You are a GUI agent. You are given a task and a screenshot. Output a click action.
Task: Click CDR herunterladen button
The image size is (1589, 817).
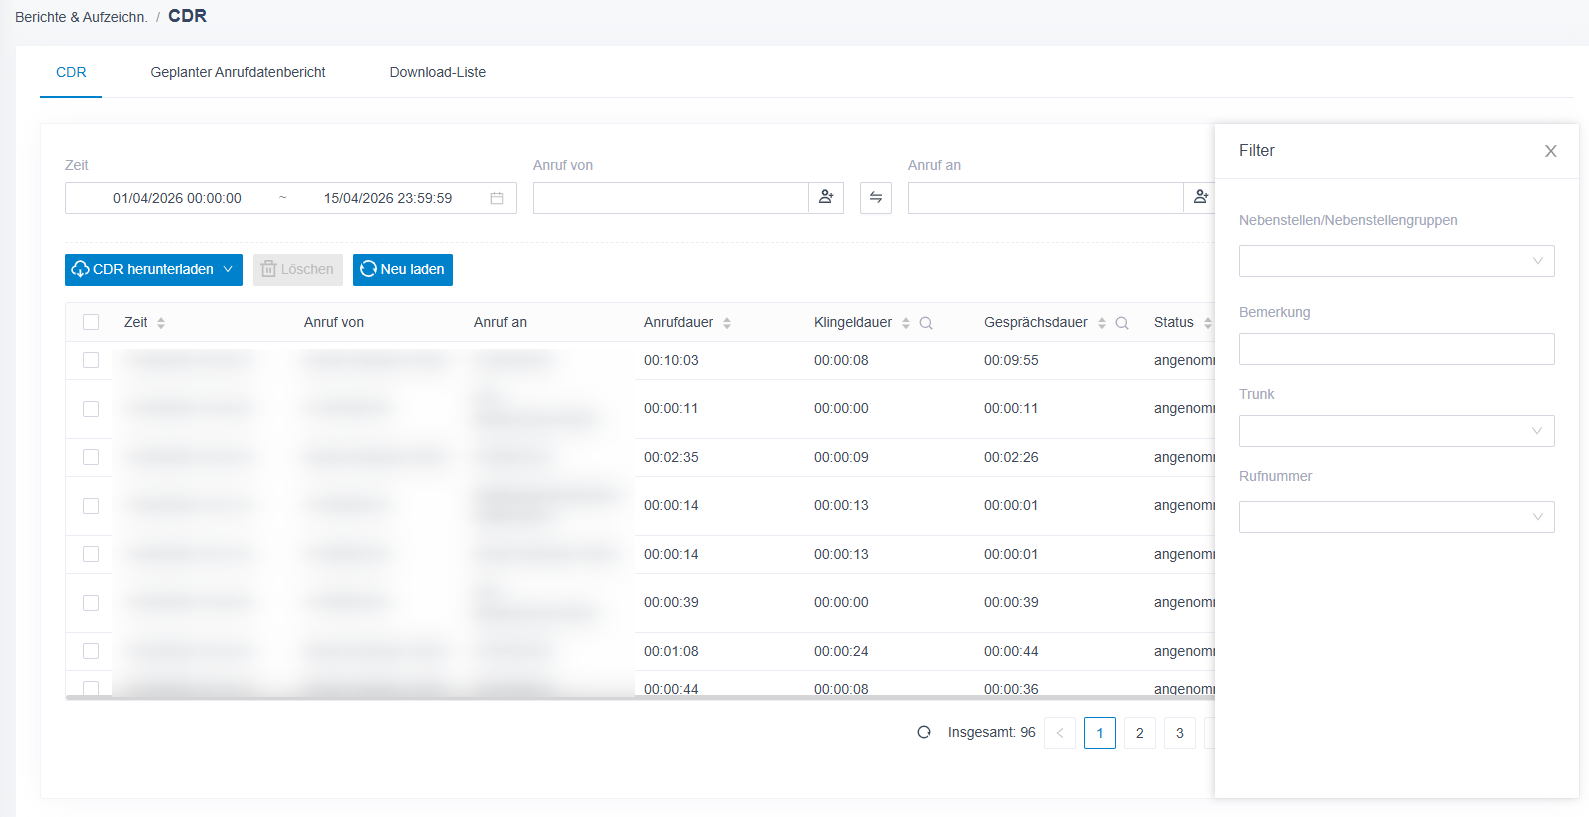click(154, 270)
